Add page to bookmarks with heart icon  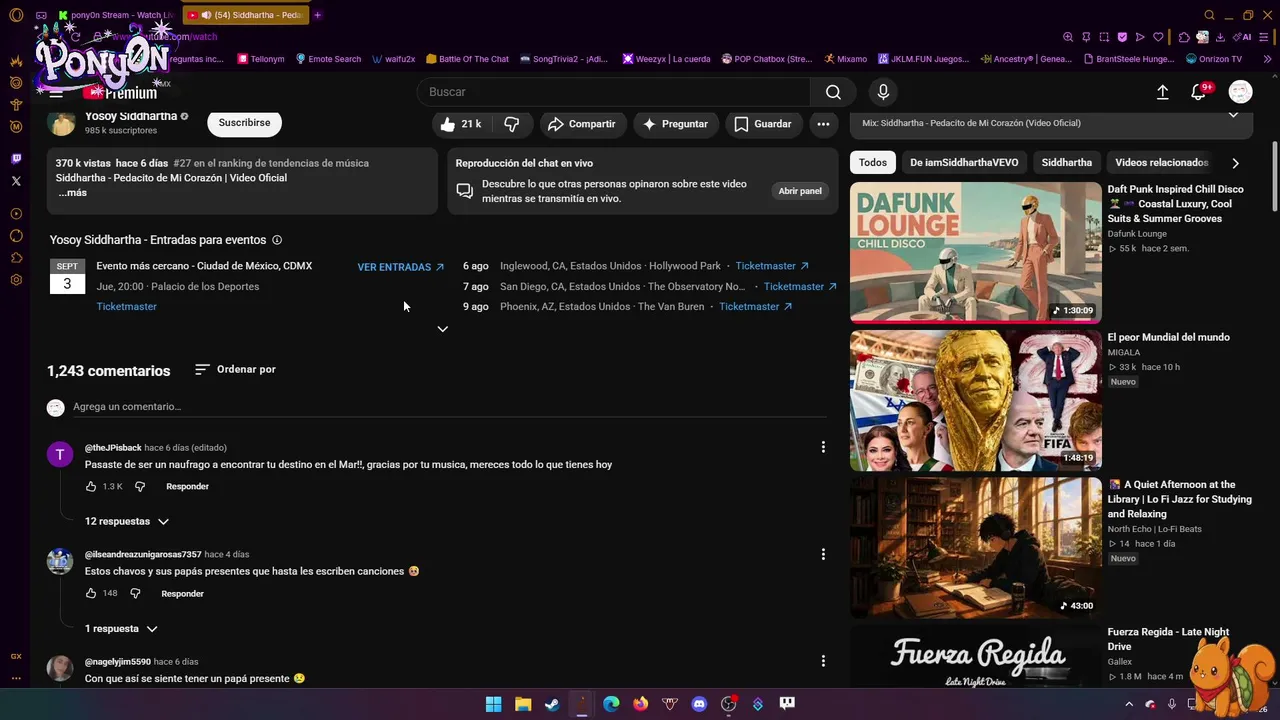click(1158, 37)
